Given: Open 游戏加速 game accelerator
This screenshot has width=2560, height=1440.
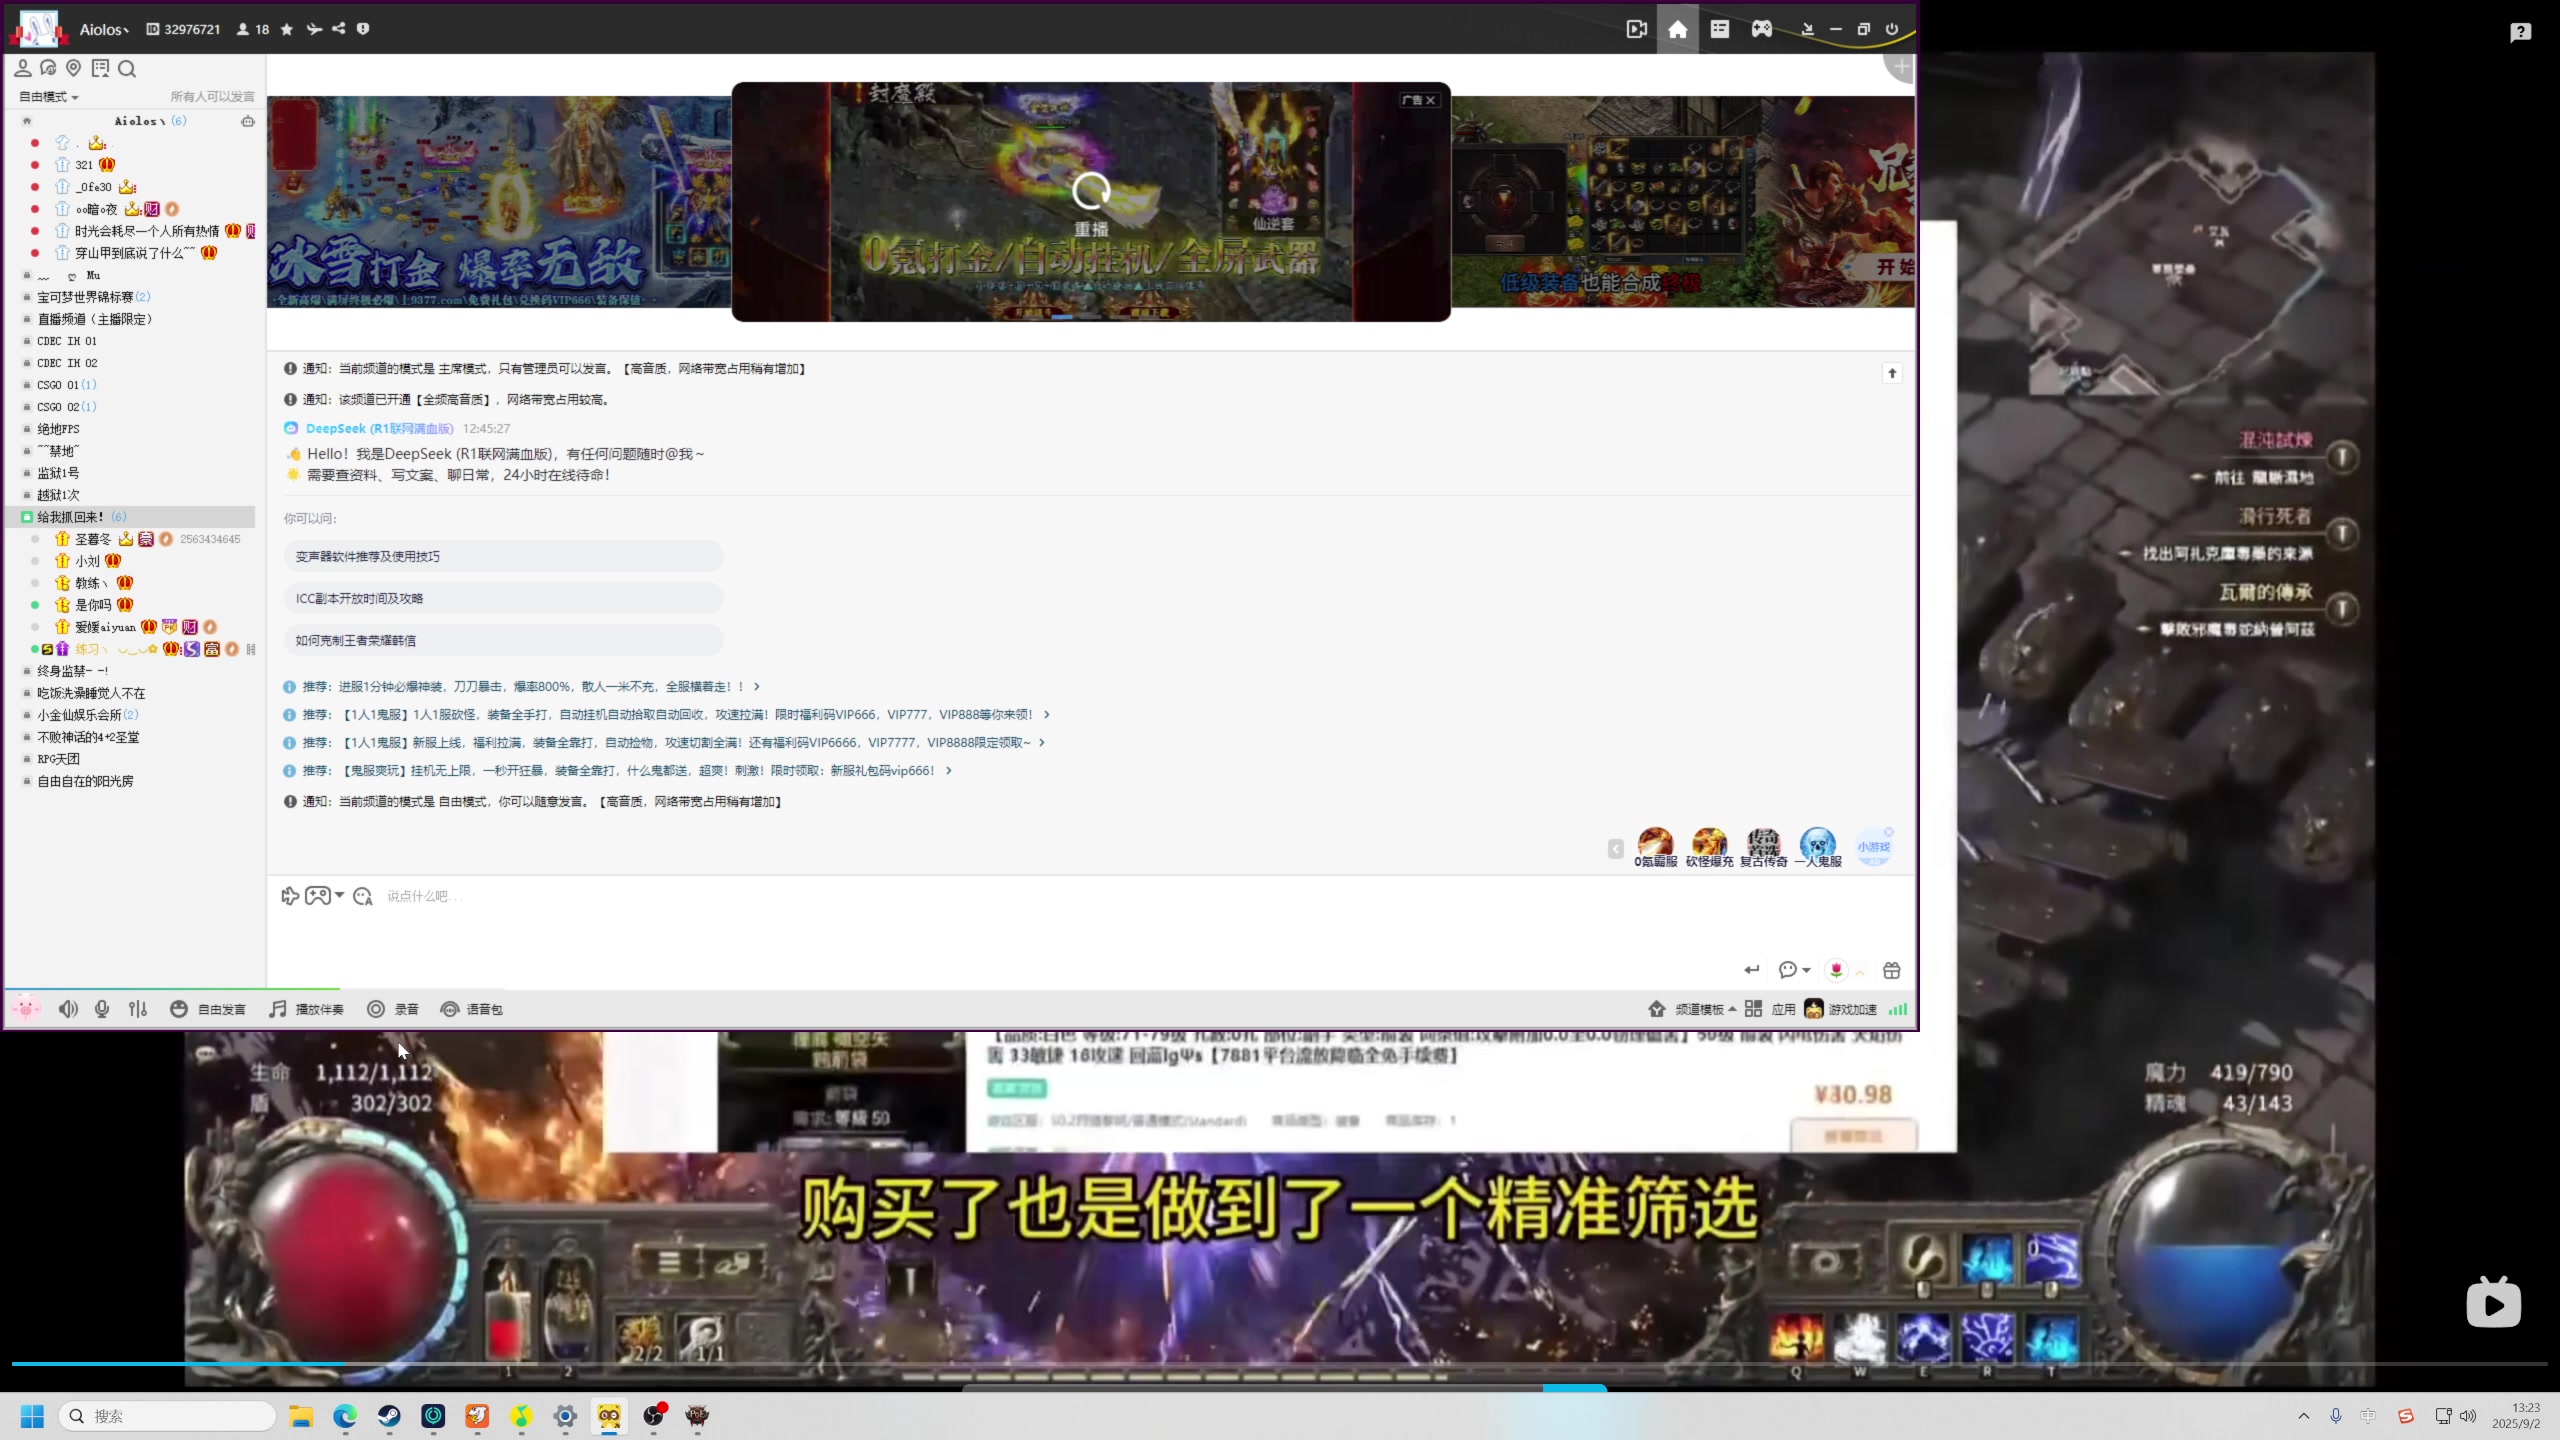Looking at the screenshot, I should tap(1840, 1009).
